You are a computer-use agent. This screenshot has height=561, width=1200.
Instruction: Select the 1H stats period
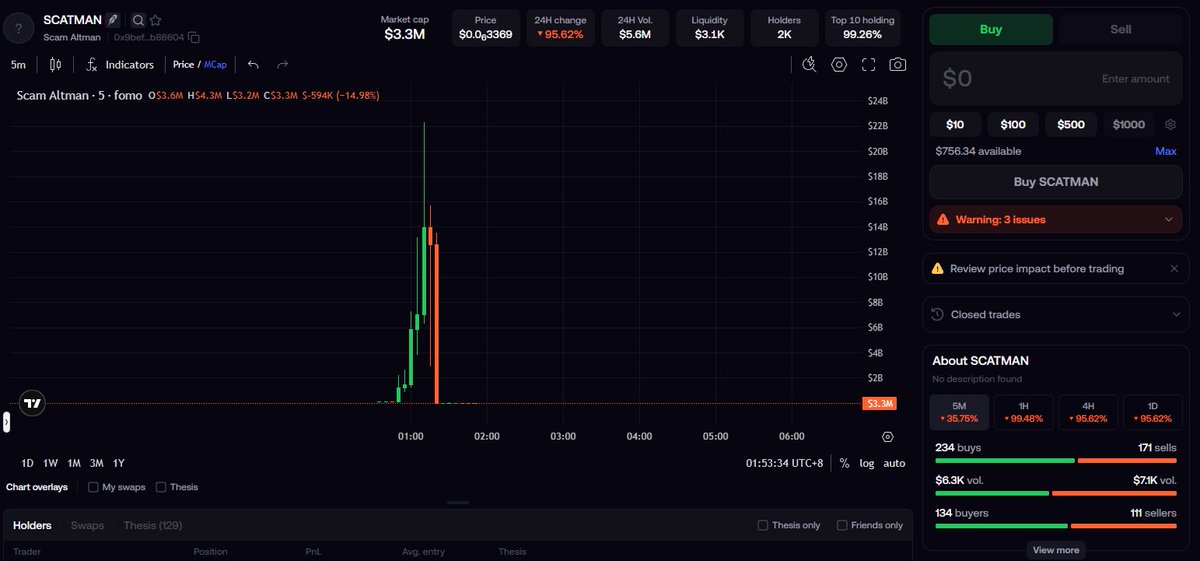(1023, 412)
